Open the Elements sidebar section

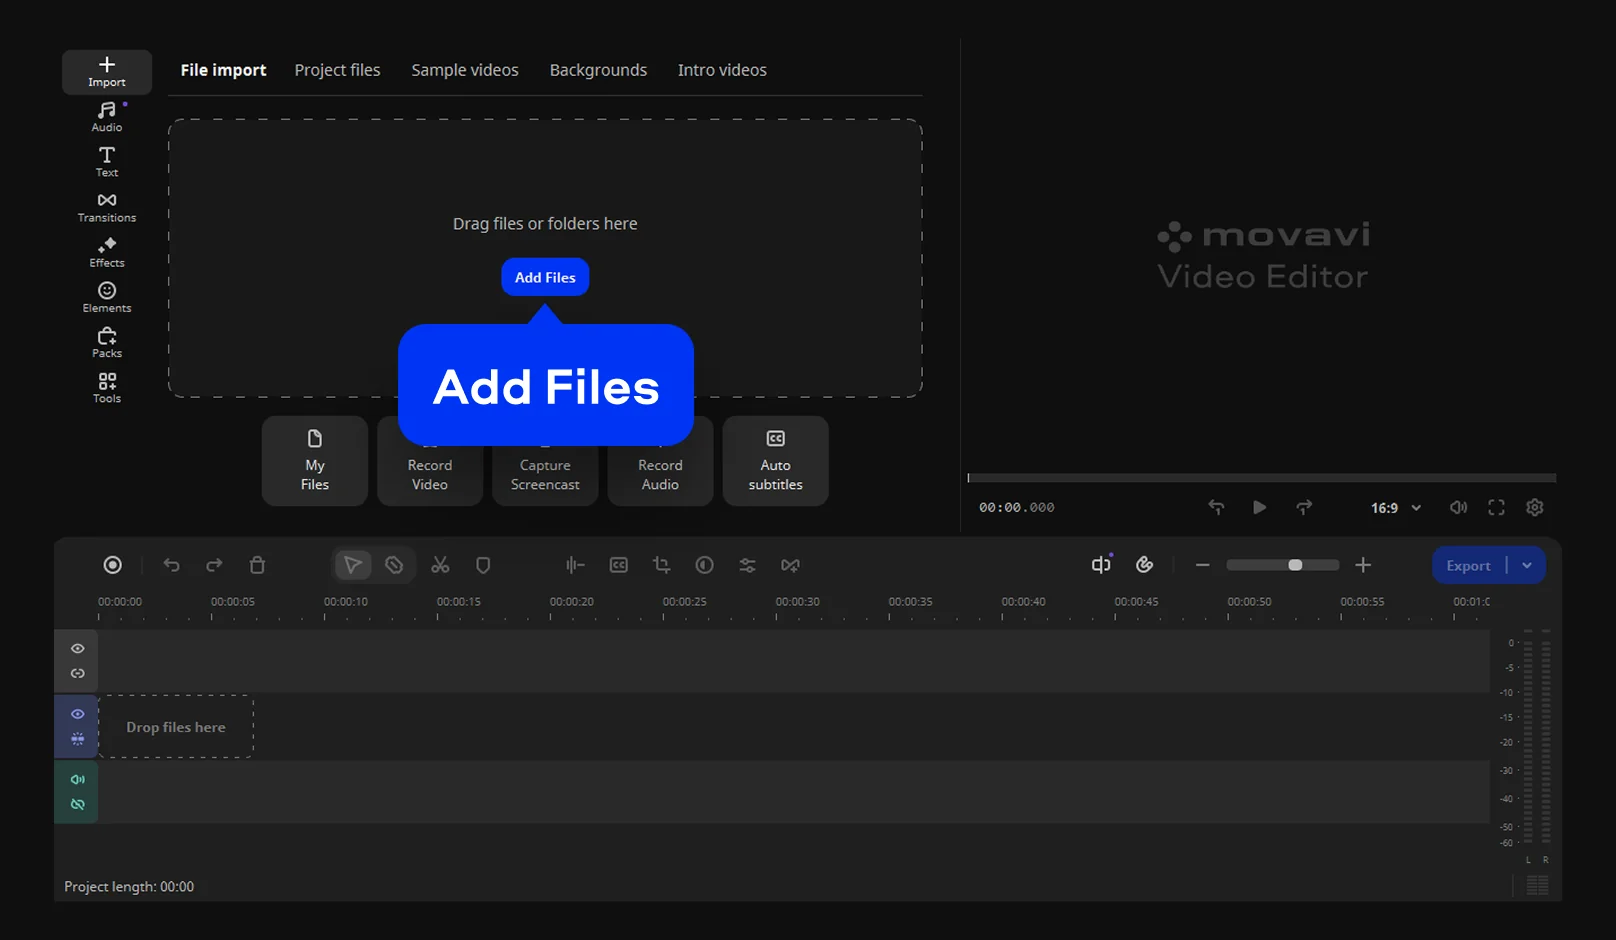point(107,297)
